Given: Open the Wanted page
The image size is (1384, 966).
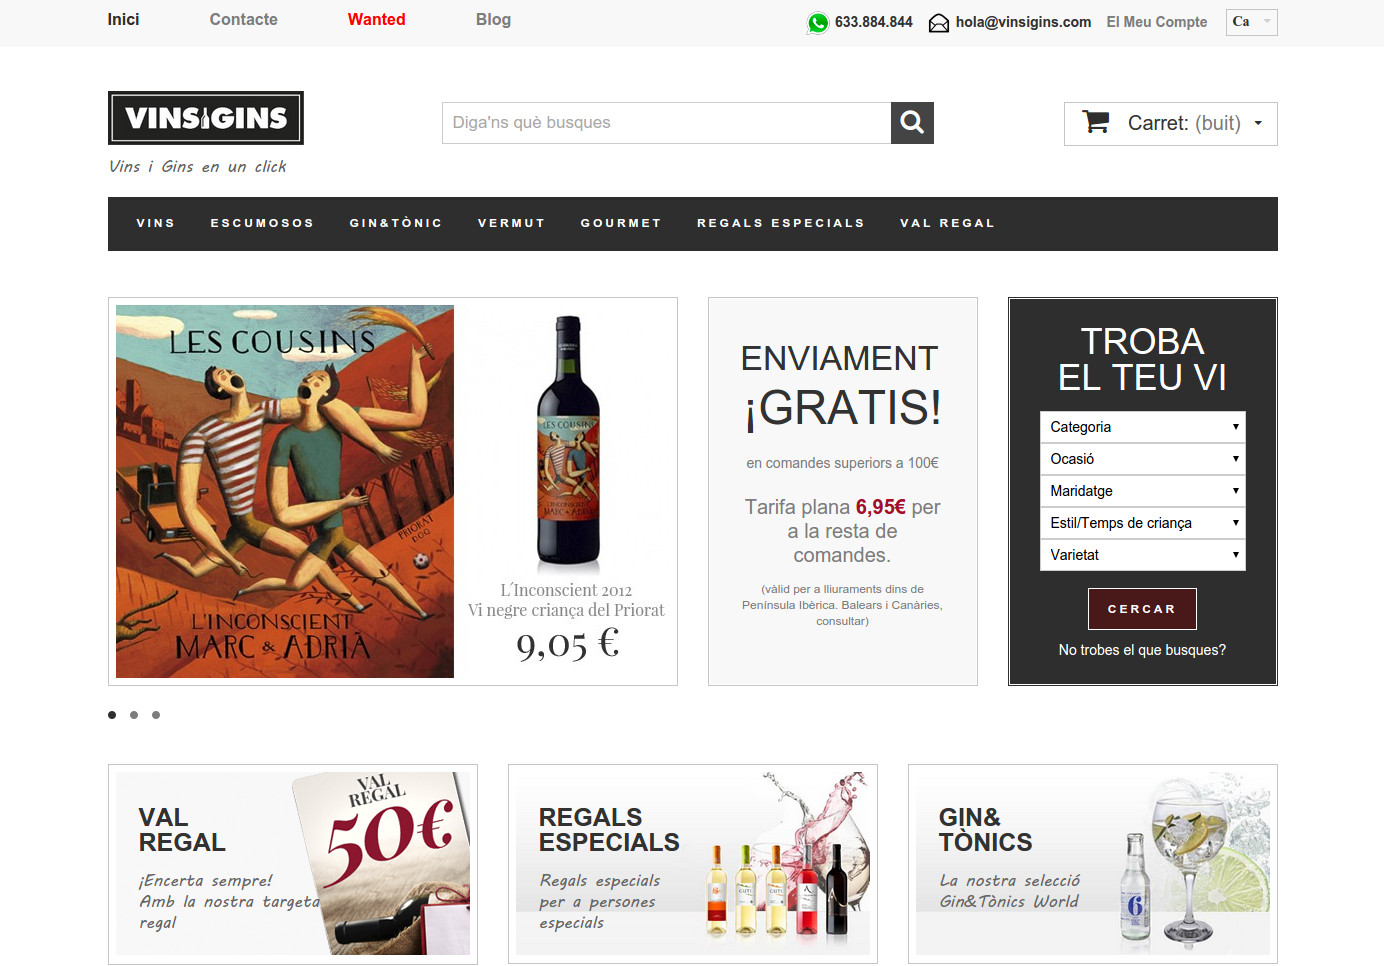Looking at the screenshot, I should click(376, 20).
